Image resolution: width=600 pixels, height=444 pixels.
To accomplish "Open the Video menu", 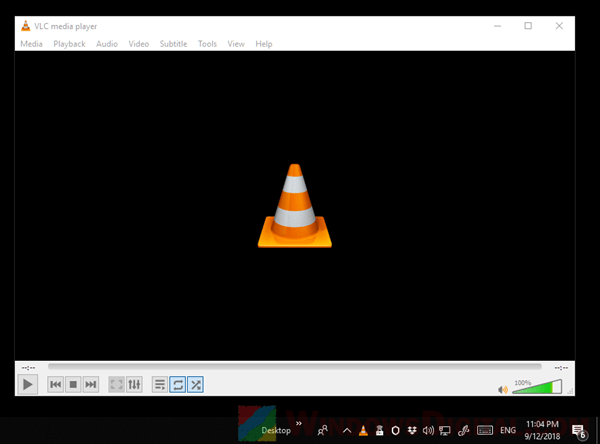I will [139, 44].
